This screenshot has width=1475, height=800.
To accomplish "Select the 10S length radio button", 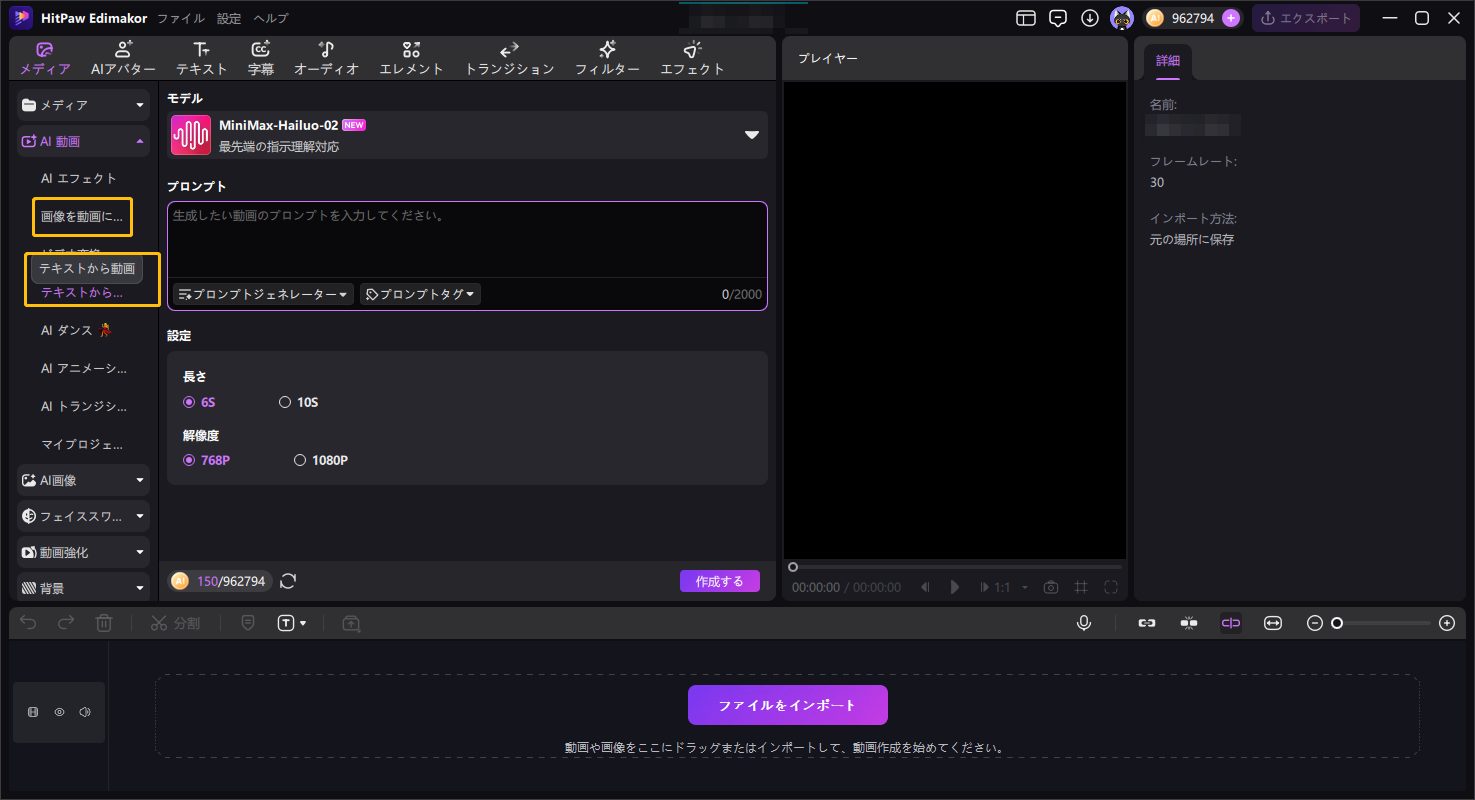I will pyautogui.click(x=285, y=401).
